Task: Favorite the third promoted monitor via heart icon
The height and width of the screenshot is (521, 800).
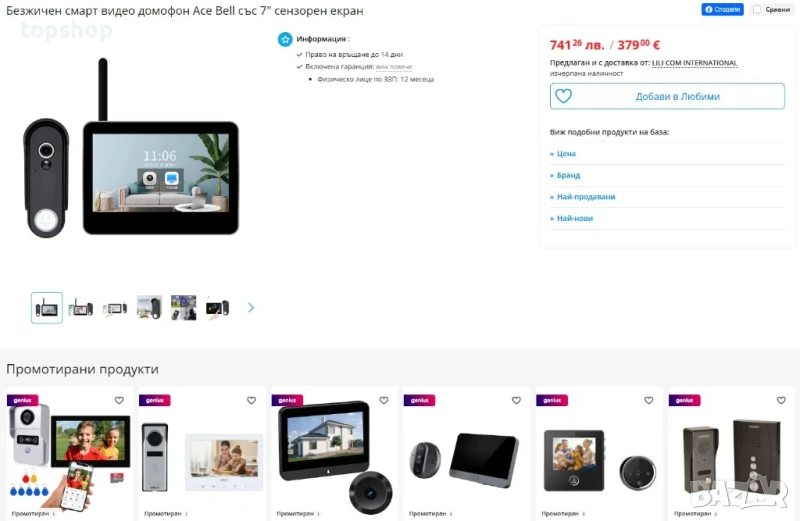Action: [384, 401]
